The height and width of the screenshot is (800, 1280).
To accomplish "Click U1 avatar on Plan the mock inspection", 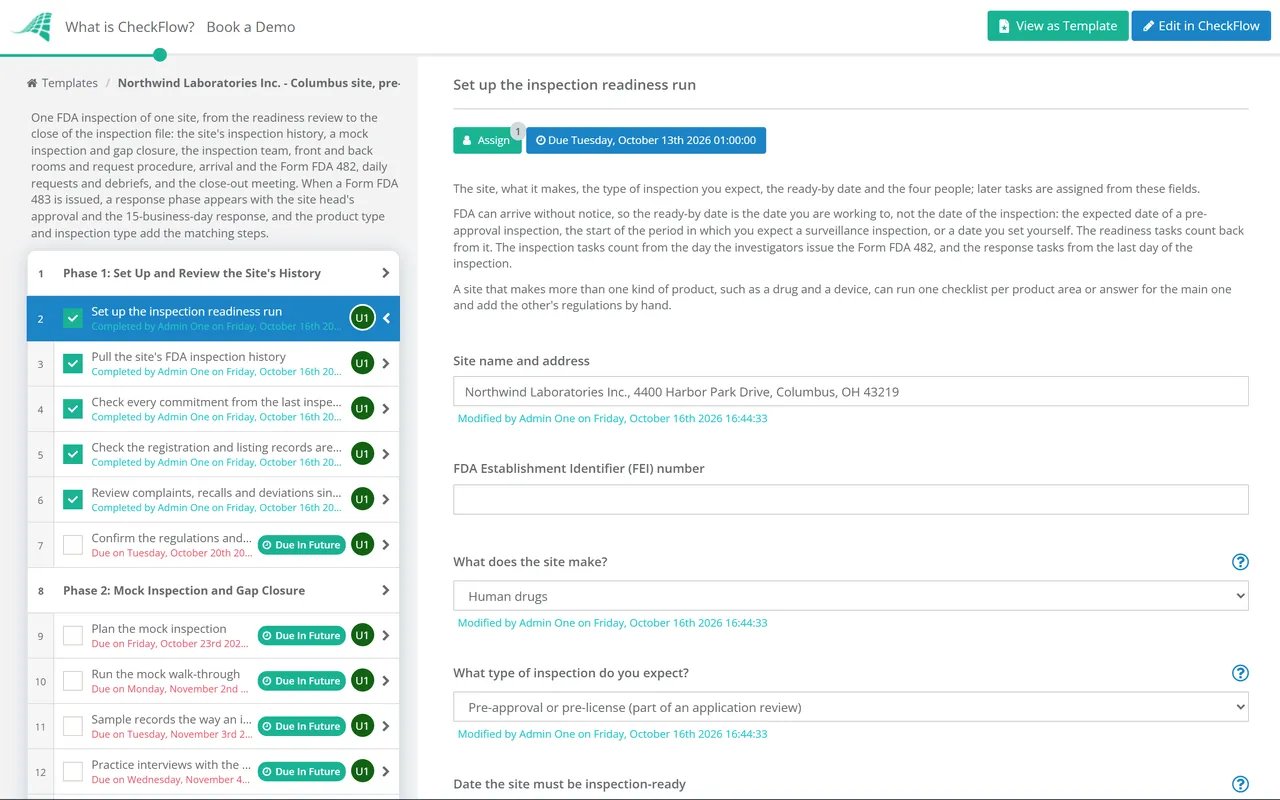I will point(362,635).
